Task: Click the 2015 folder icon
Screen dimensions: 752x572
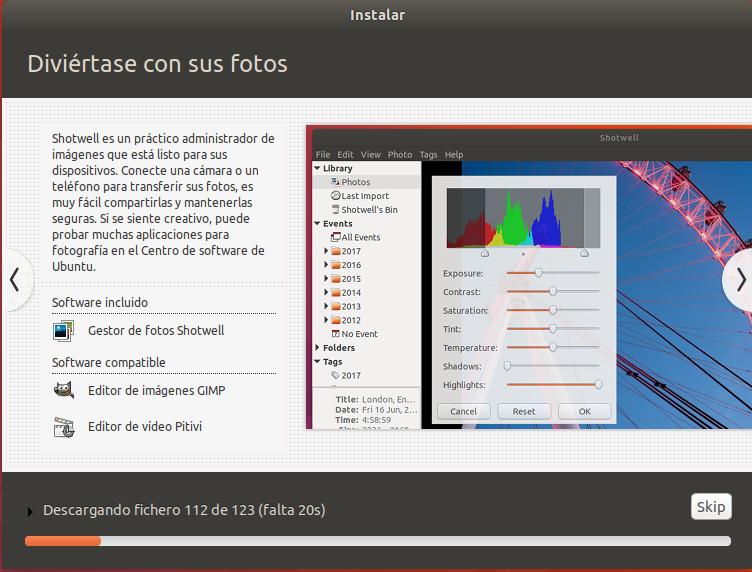Action: (x=336, y=279)
